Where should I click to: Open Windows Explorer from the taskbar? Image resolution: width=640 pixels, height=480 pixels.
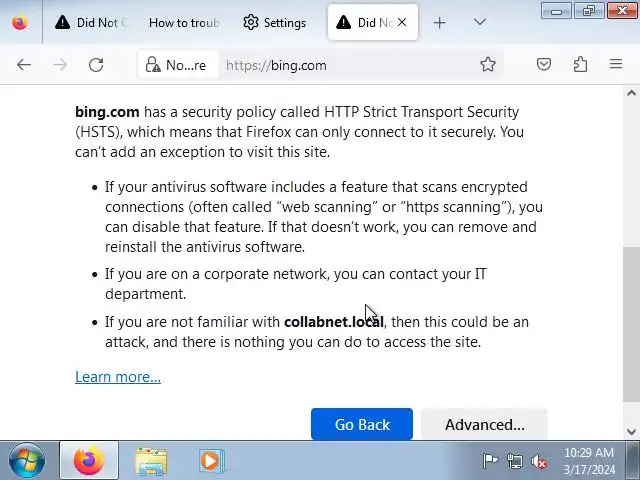[x=151, y=461]
